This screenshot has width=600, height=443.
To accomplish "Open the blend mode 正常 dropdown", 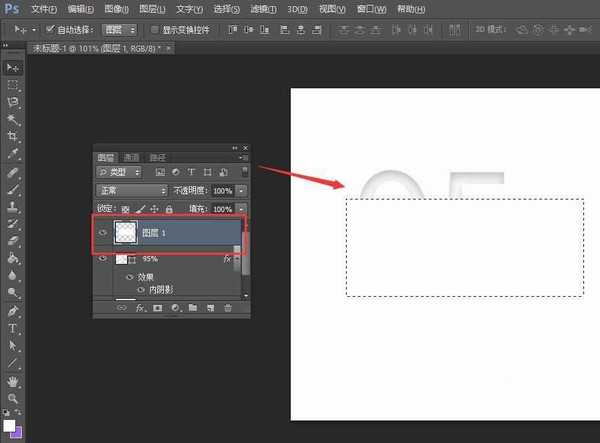I will point(132,190).
